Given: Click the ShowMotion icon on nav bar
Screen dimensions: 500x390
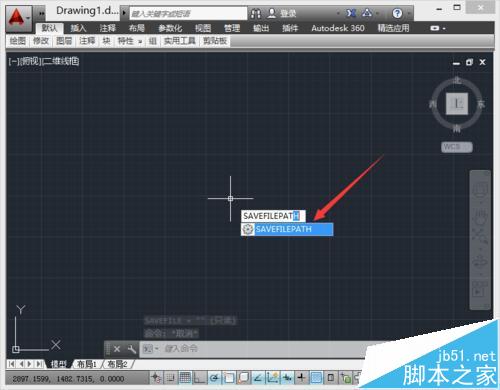Looking at the screenshot, I should pos(480,289).
